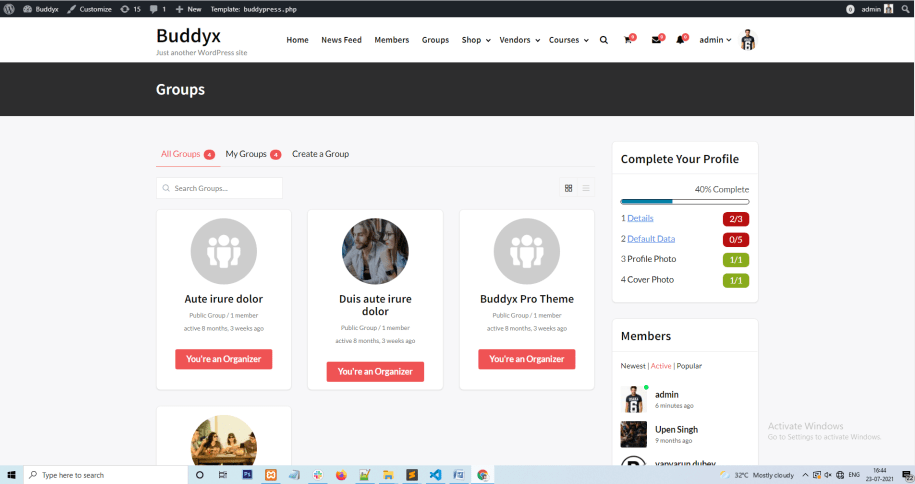This screenshot has width=915, height=484.
Task: Show Active members in the widget
Action: click(661, 365)
